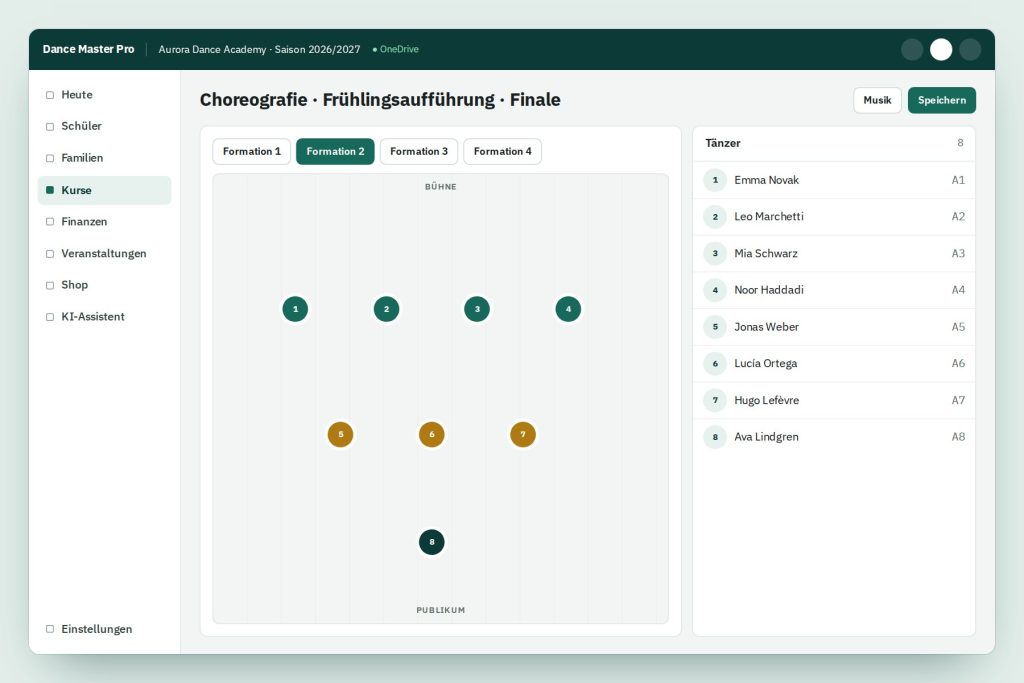Click the Musik button
The height and width of the screenshot is (683, 1024).
877,100
